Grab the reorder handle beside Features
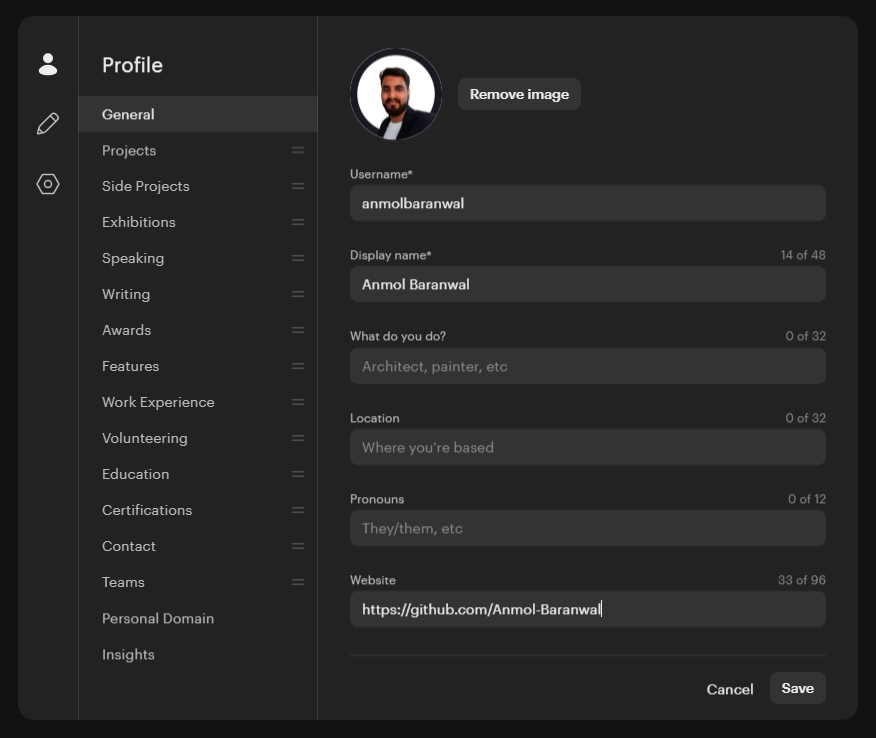Image resolution: width=876 pixels, height=738 pixels. 298,366
